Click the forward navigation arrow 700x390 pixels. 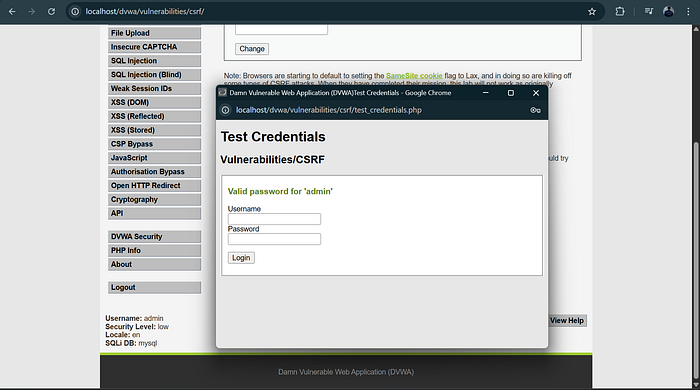click(x=31, y=12)
